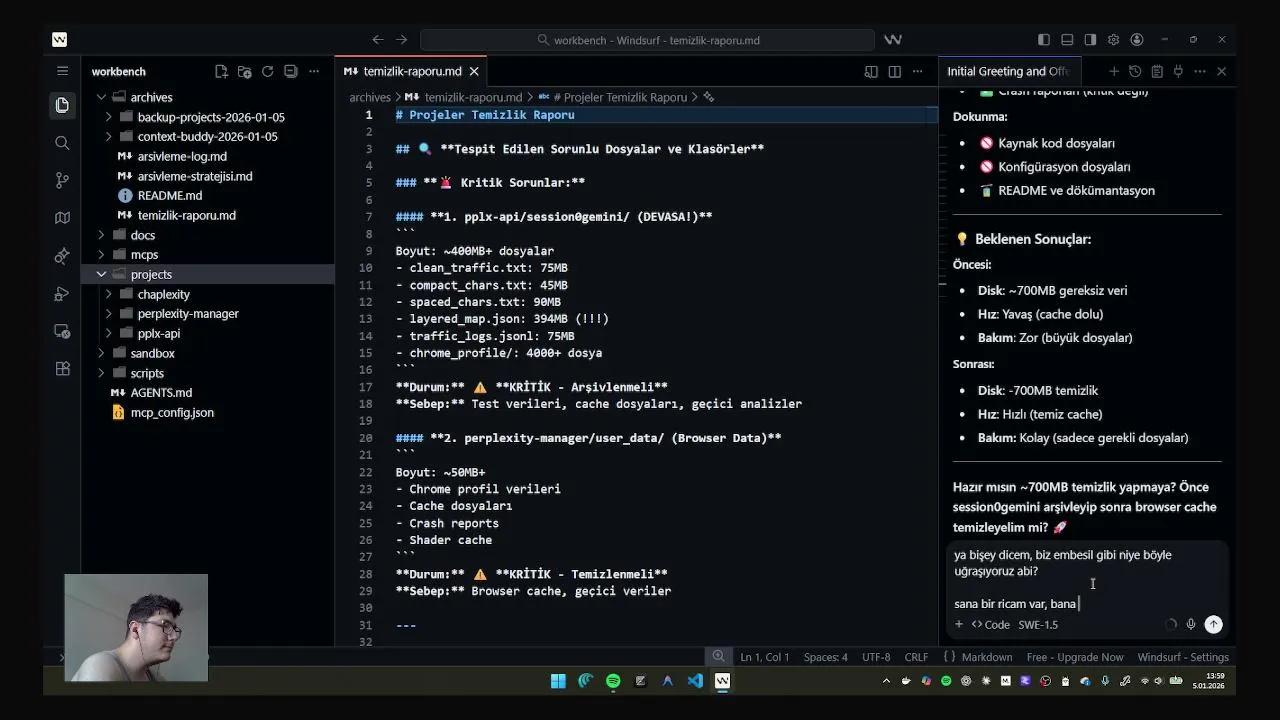Open editor more actions ellipsis

[x=917, y=71]
